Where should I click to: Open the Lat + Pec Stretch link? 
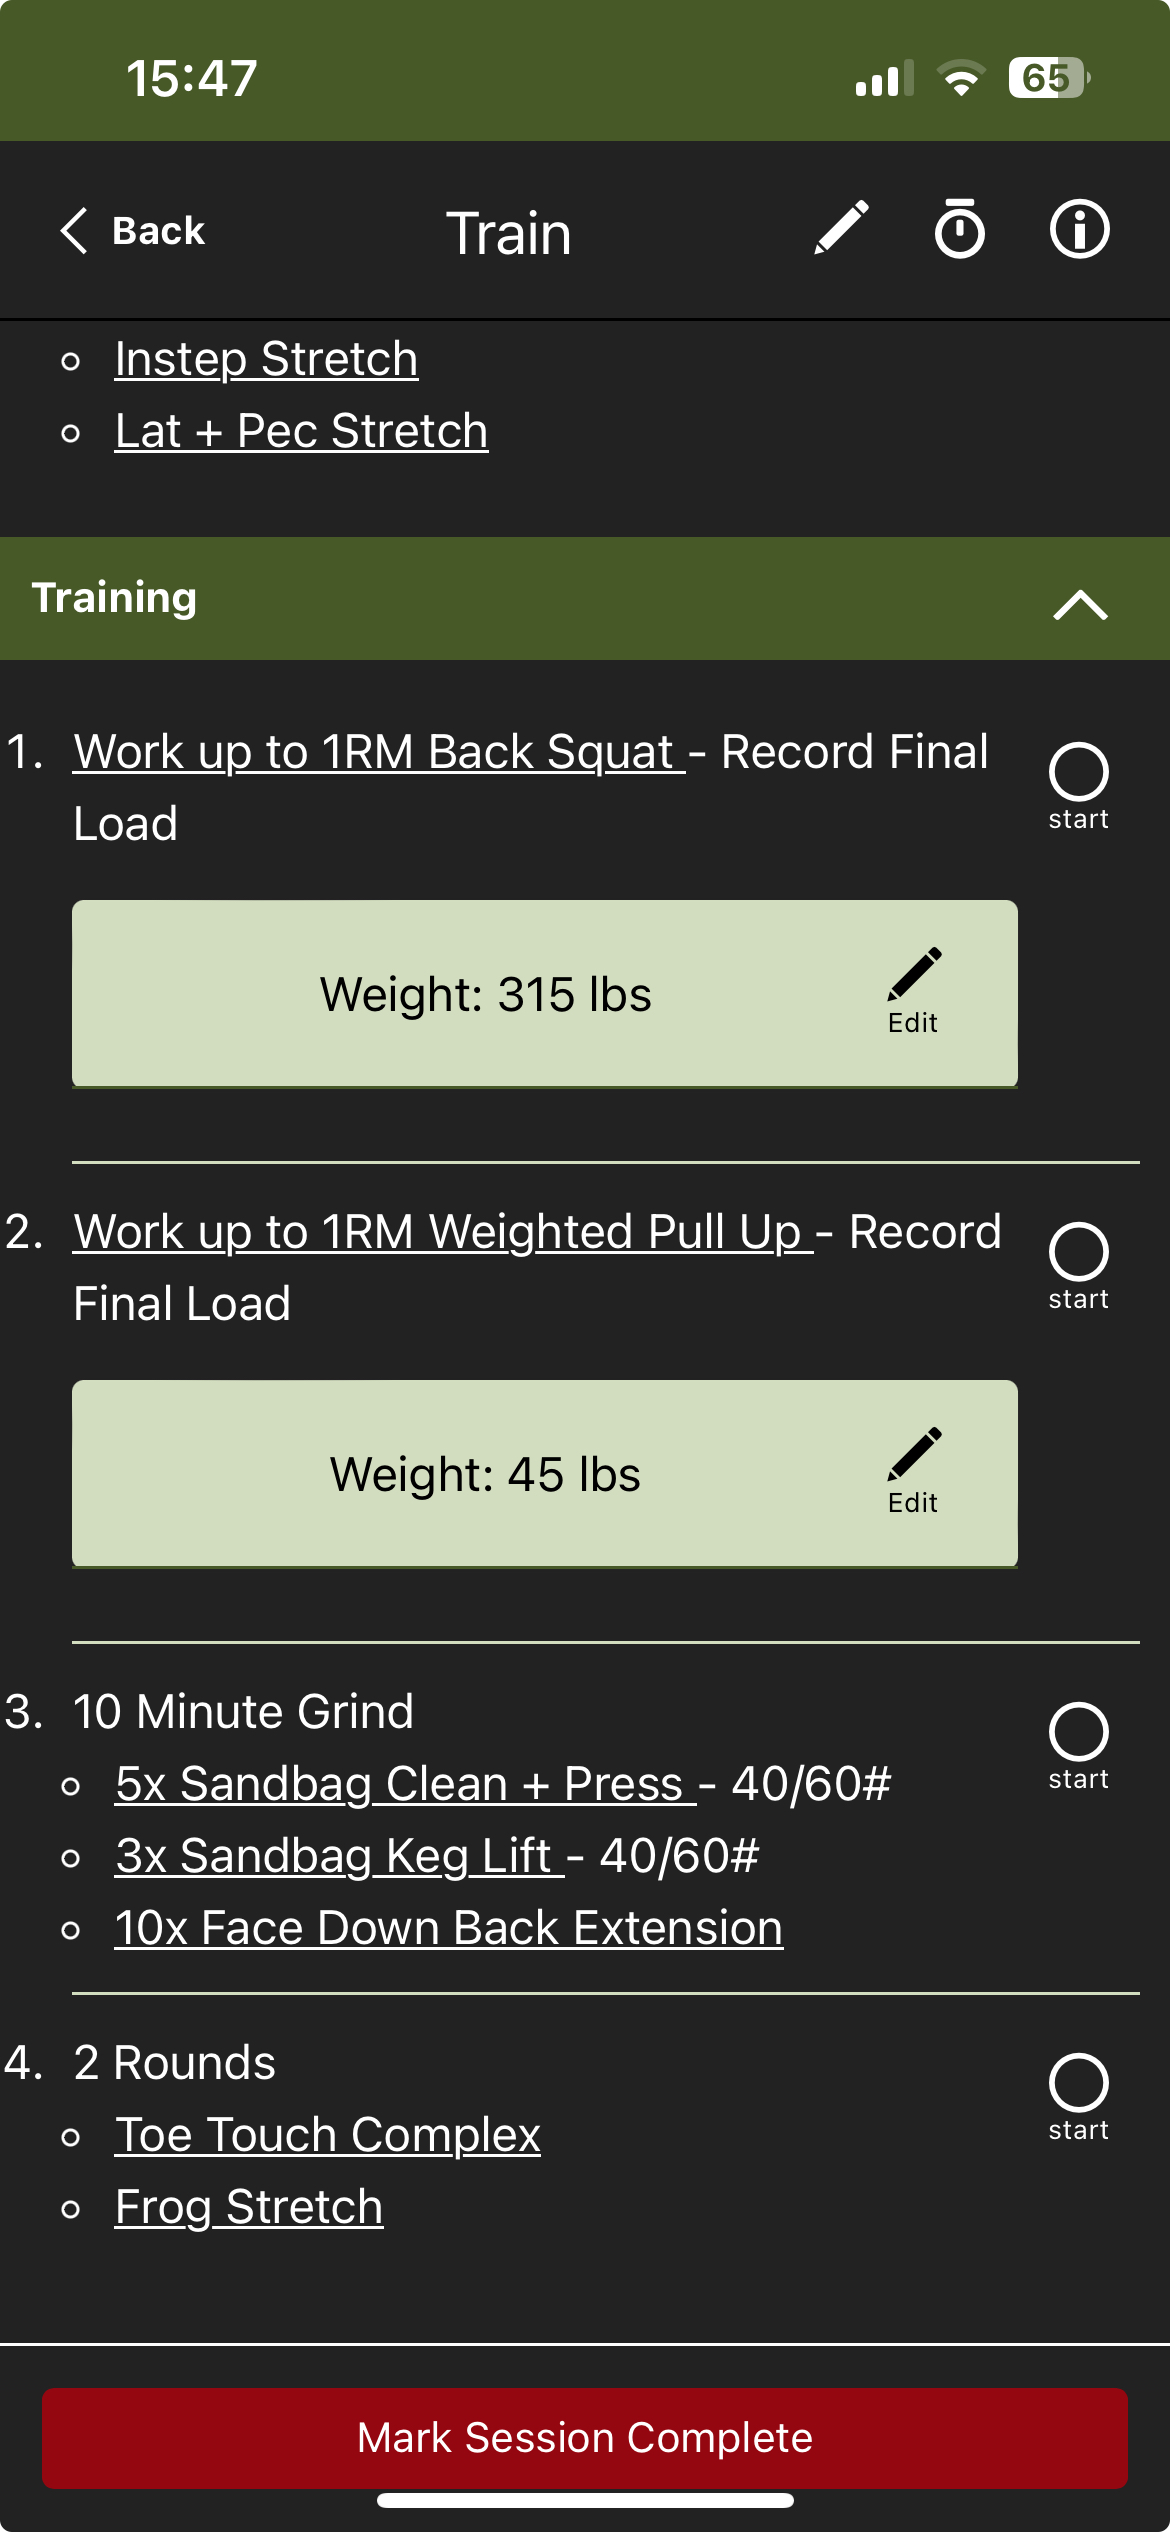pyautogui.click(x=301, y=431)
